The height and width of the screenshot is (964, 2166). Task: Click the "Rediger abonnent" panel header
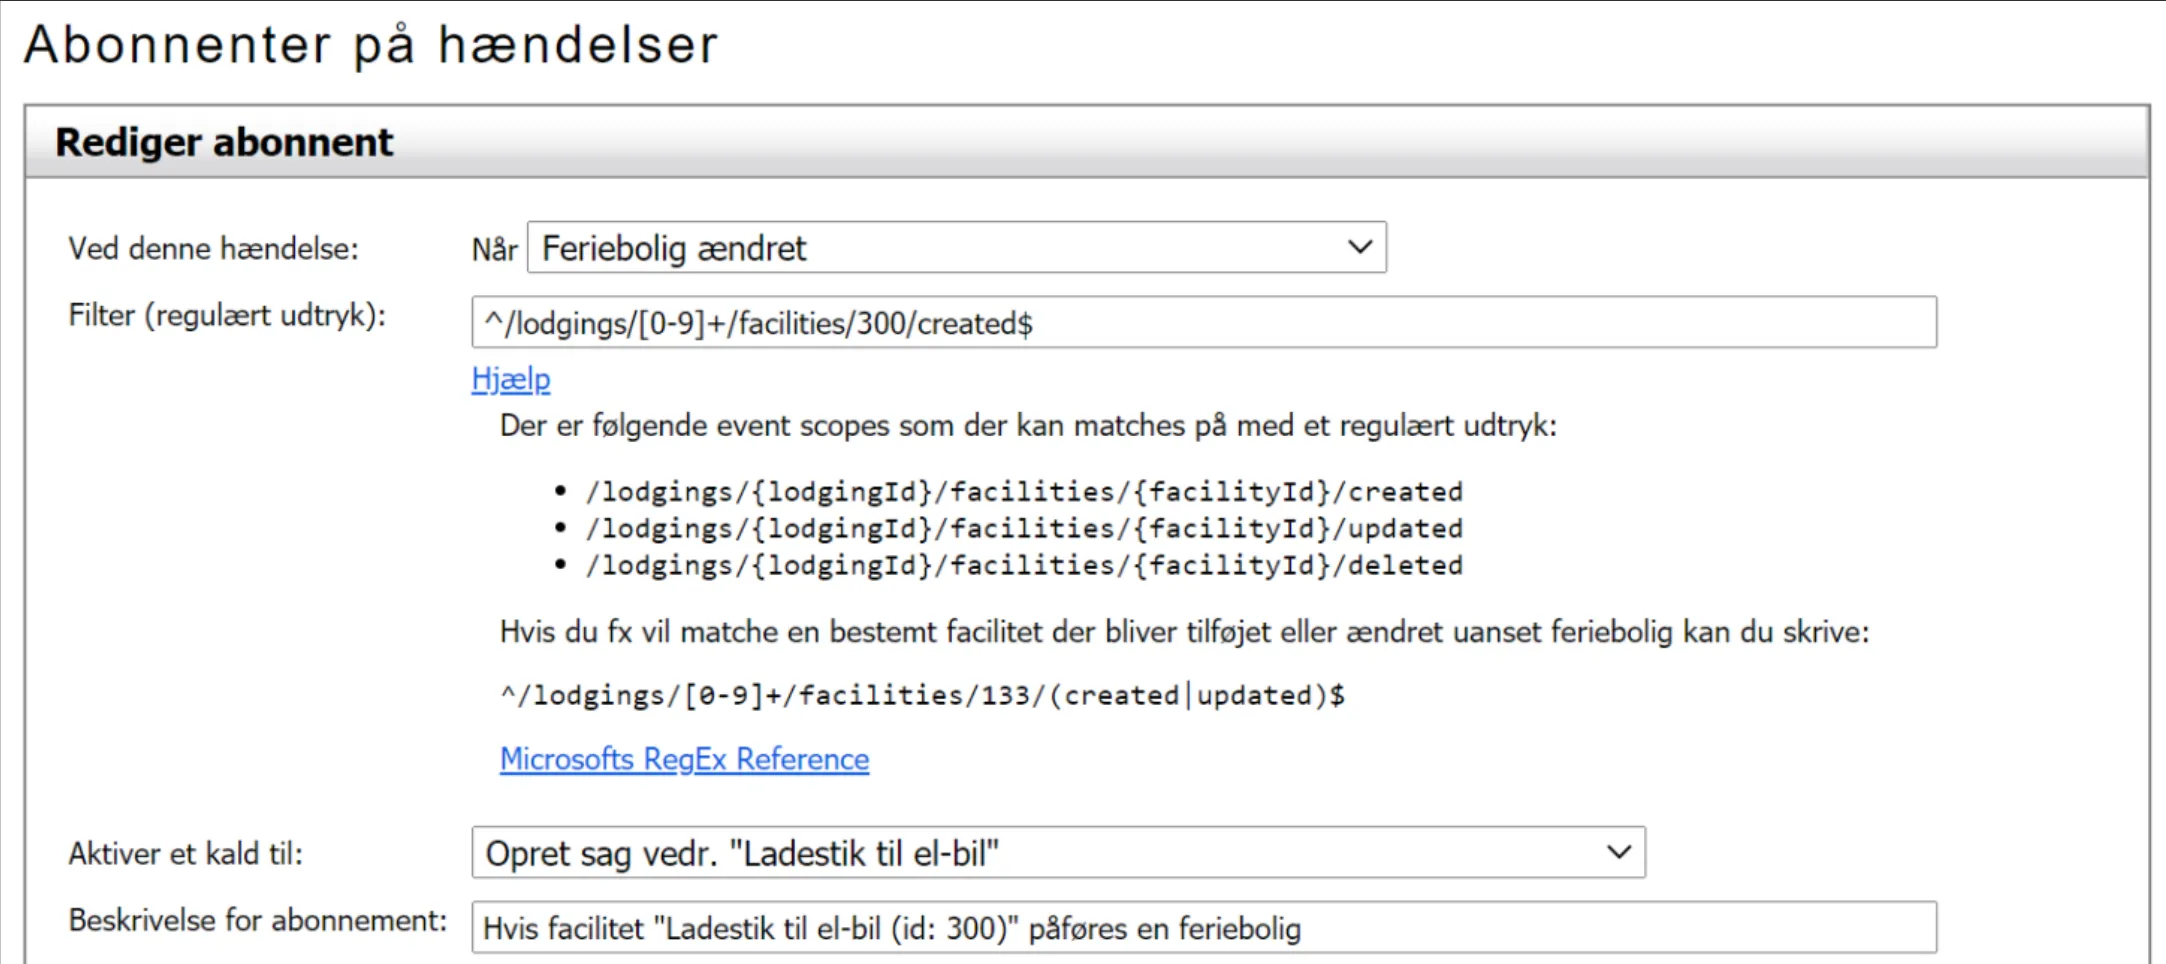pos(225,142)
